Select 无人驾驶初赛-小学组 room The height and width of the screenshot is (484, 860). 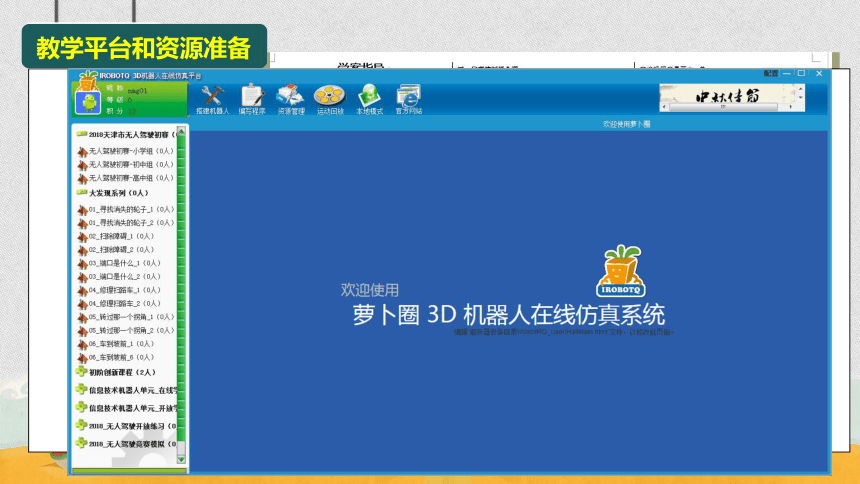pyautogui.click(x=125, y=151)
